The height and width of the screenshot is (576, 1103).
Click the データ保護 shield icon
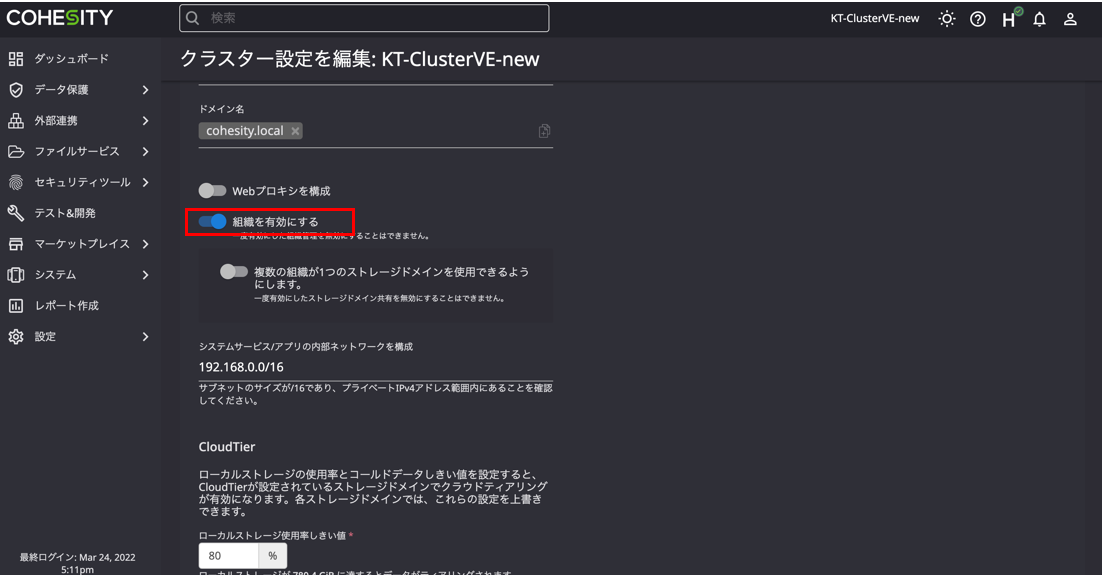click(15, 89)
